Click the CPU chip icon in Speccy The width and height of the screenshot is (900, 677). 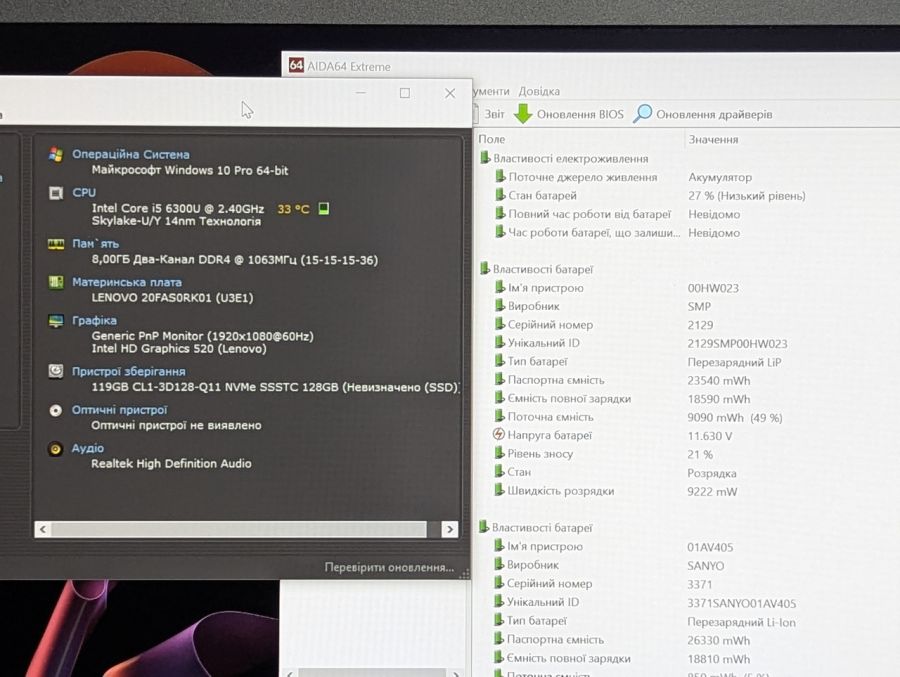pos(56,193)
